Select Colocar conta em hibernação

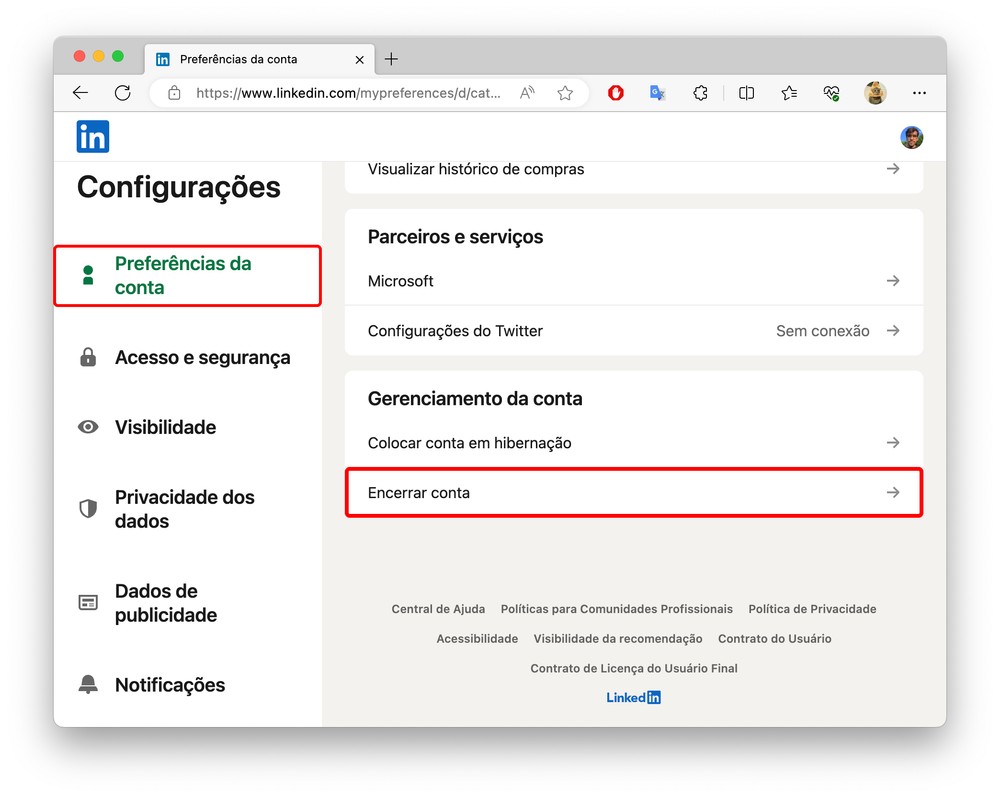634,443
